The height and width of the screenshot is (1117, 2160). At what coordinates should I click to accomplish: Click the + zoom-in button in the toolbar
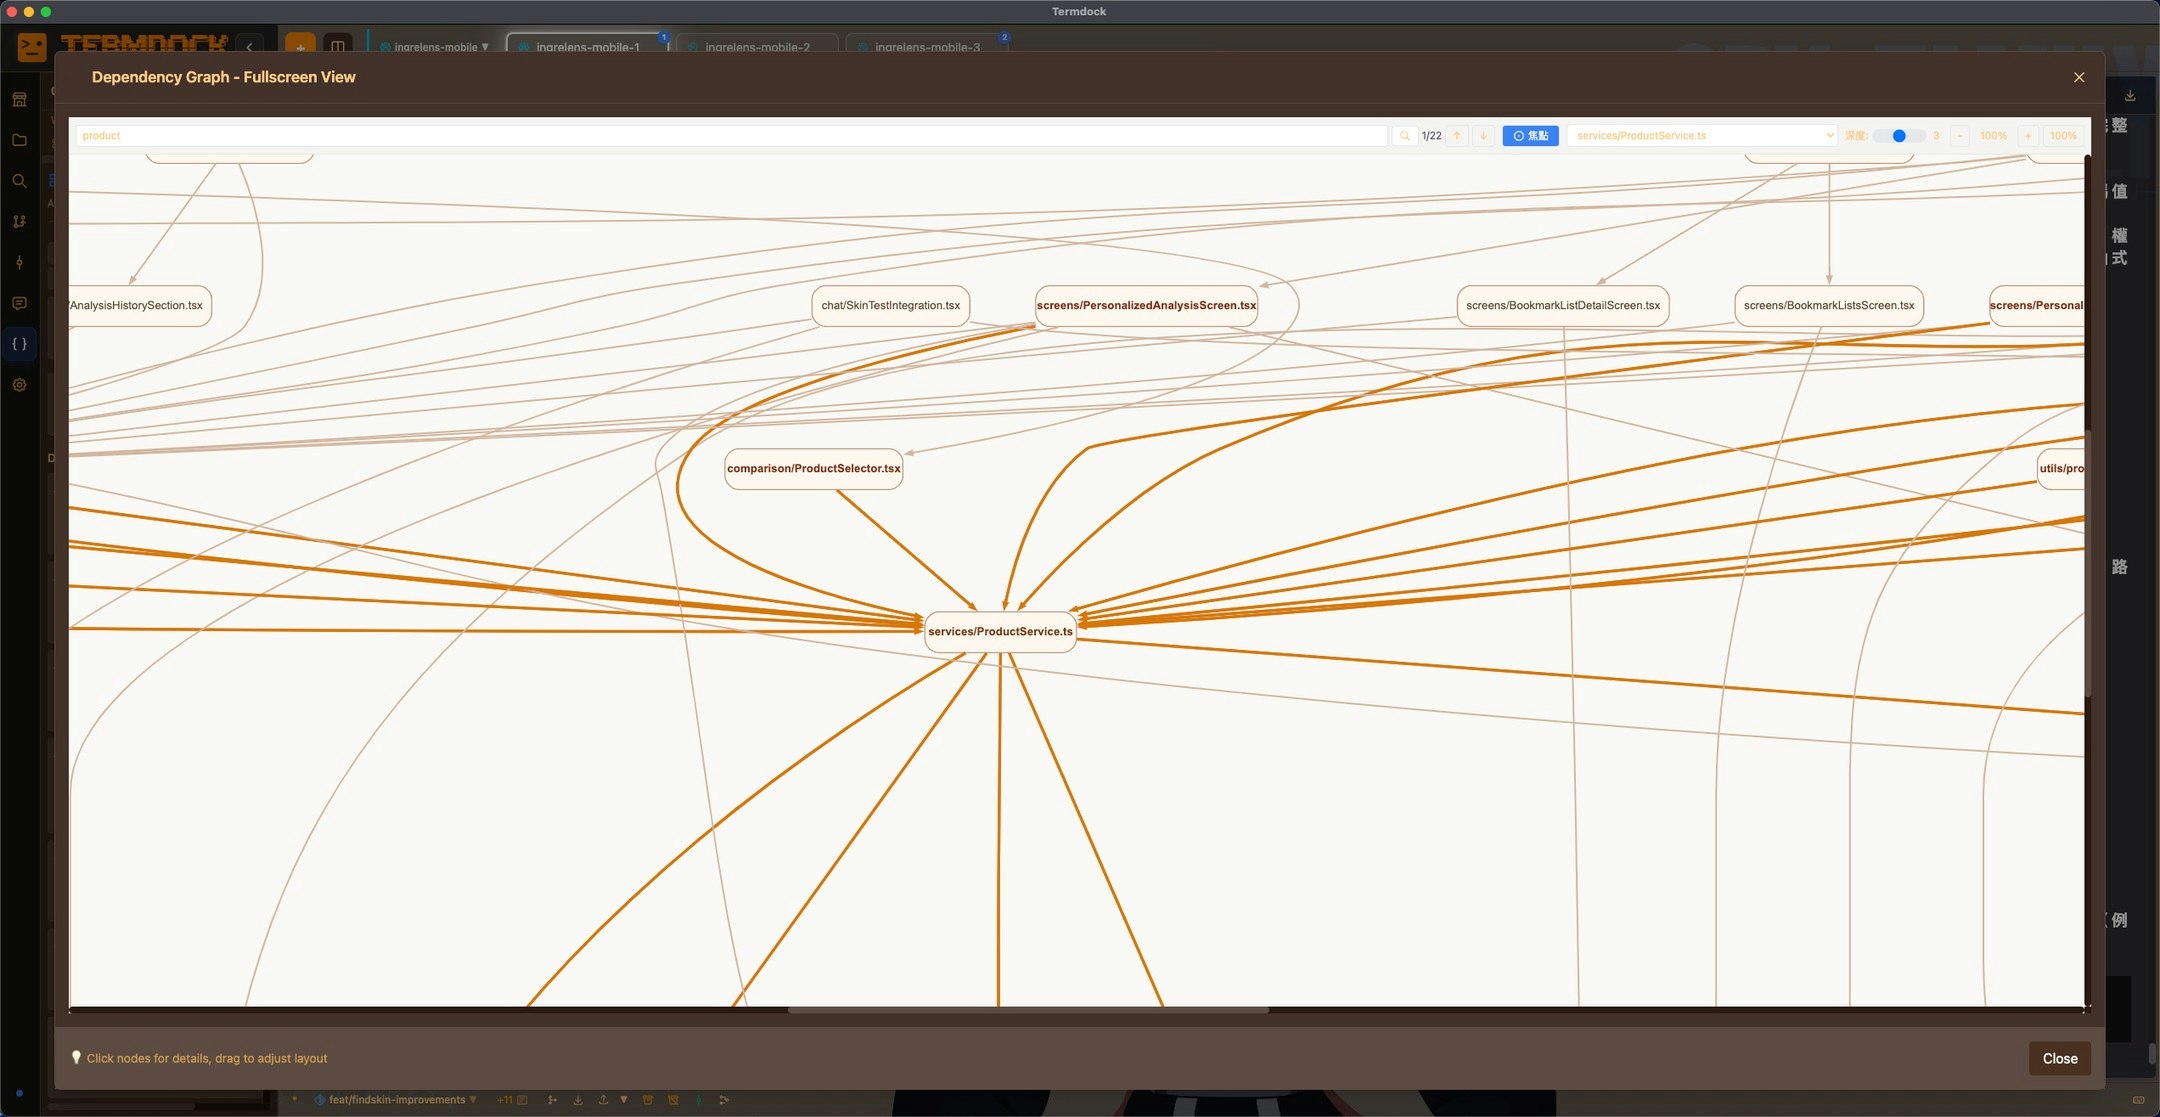click(2027, 135)
